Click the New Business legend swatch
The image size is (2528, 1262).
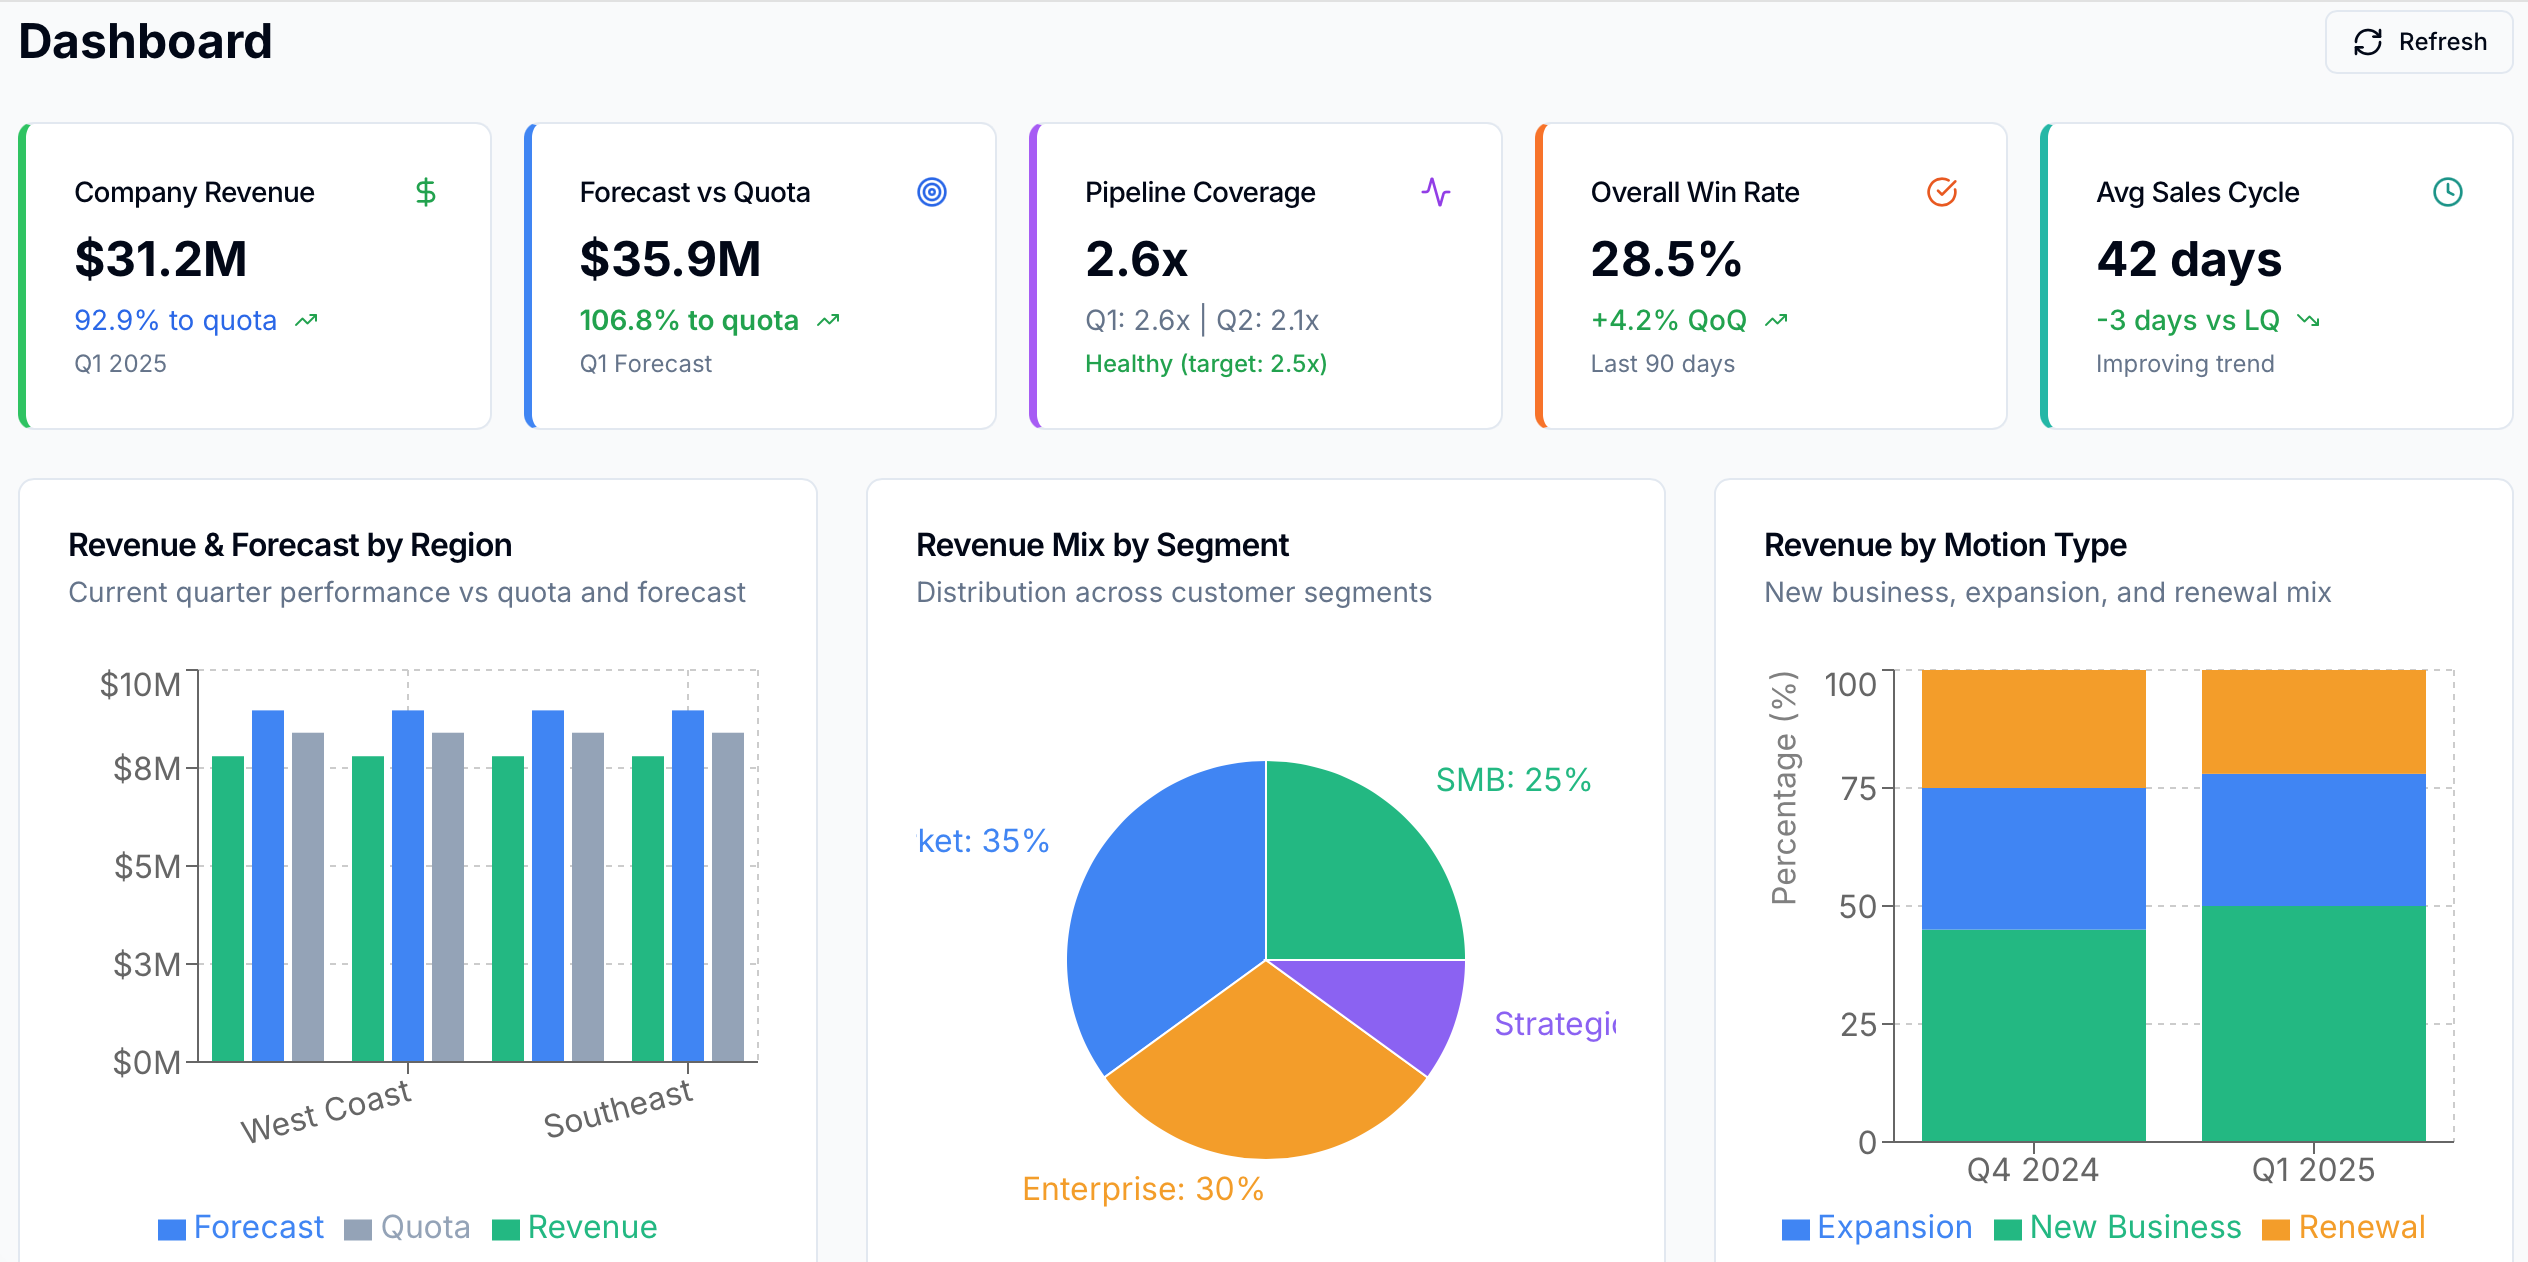(x=2008, y=1229)
